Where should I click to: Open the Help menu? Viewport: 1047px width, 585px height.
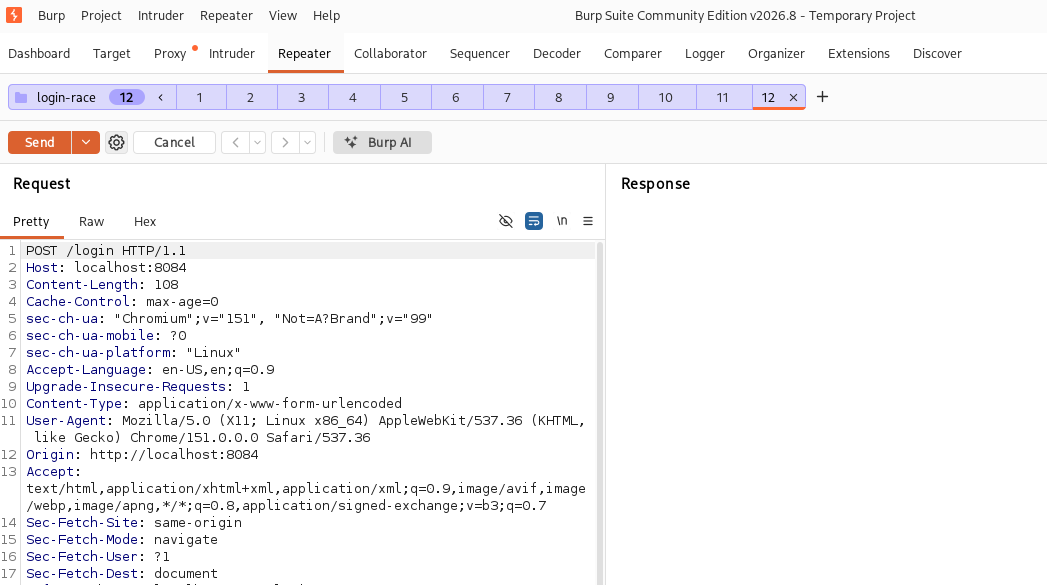coord(327,15)
